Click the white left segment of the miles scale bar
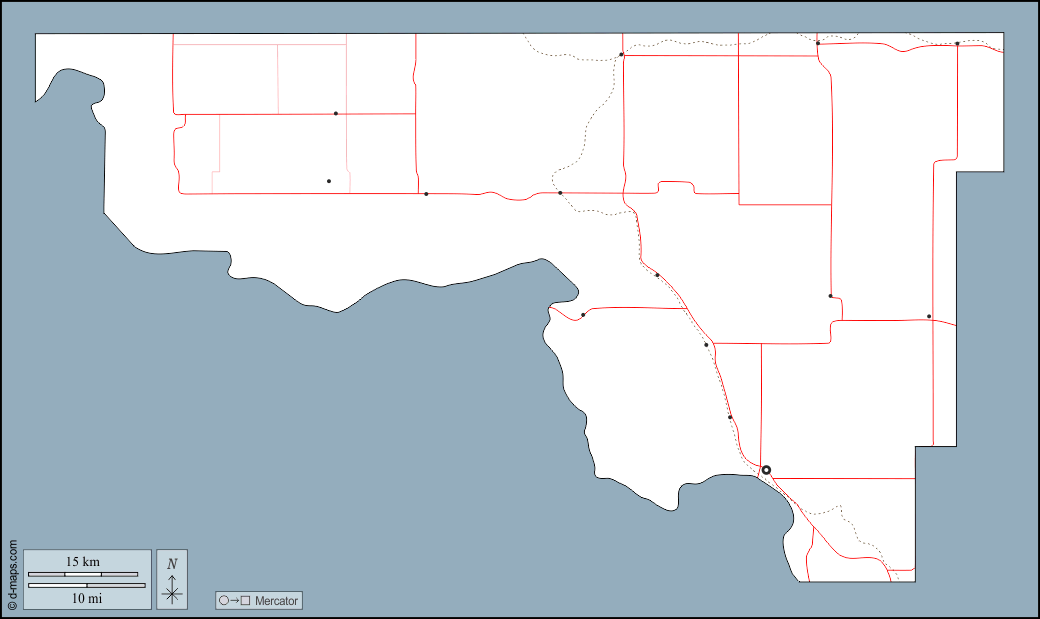The width and height of the screenshot is (1040, 619). click(x=57, y=585)
